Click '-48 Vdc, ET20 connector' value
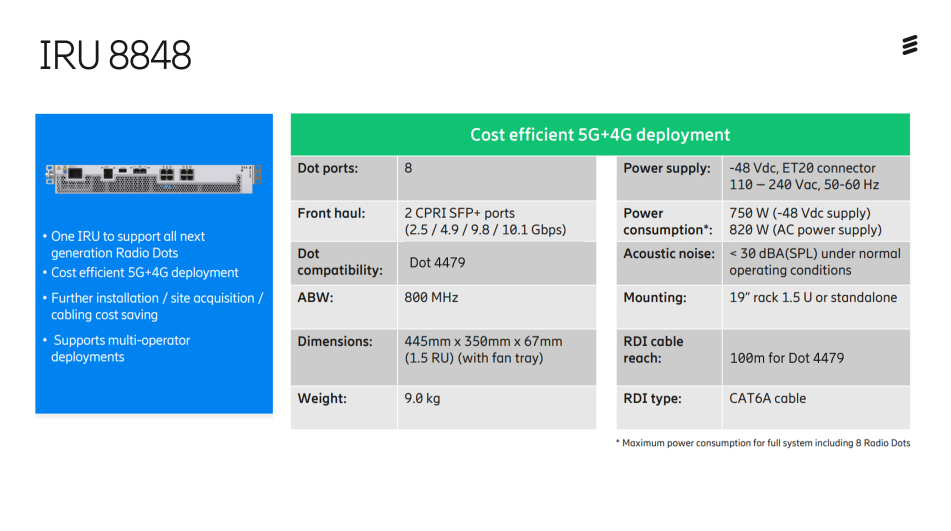 point(802,168)
